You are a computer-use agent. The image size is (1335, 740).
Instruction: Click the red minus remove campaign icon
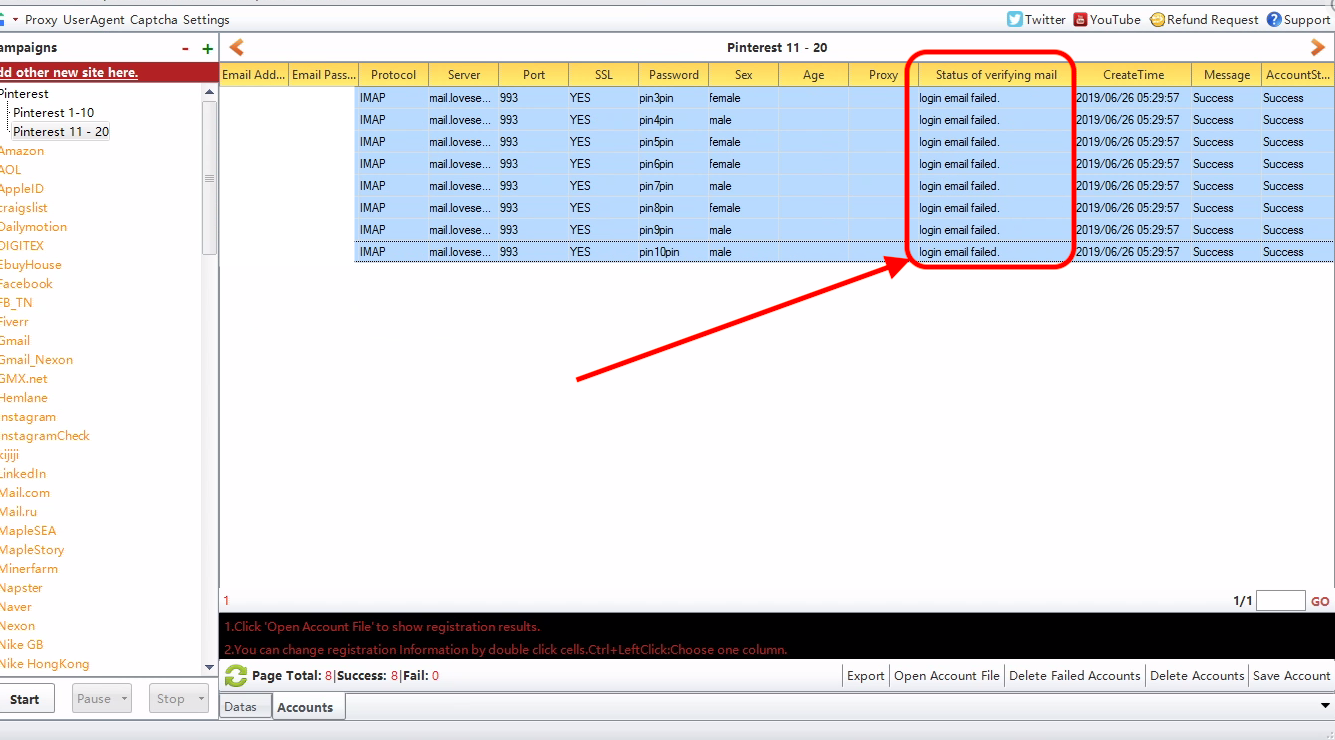(x=185, y=49)
